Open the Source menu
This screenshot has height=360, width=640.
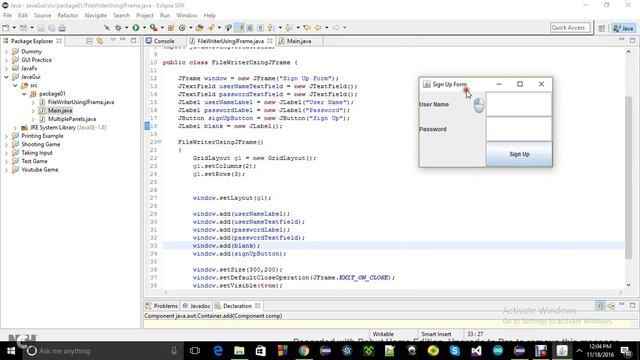(42, 15)
